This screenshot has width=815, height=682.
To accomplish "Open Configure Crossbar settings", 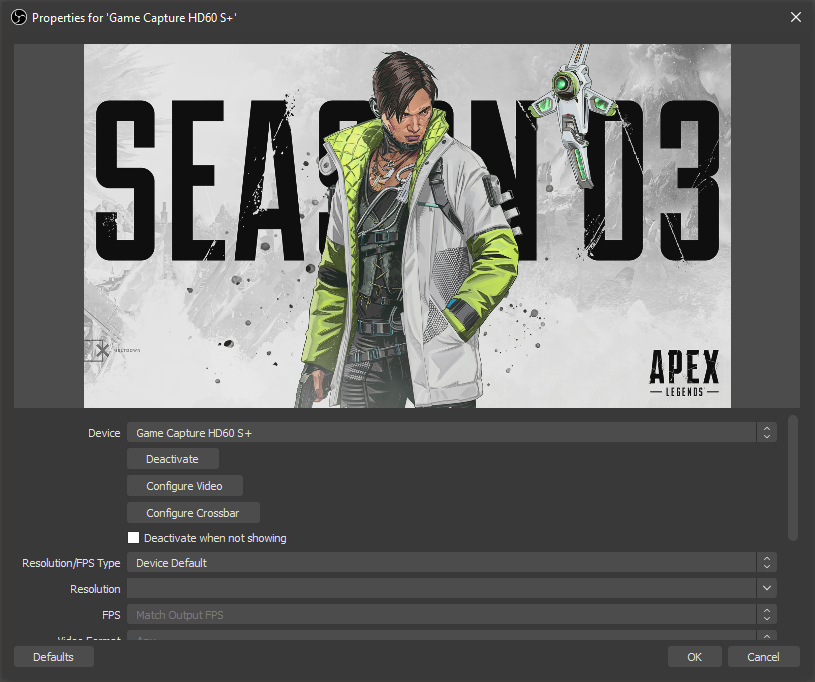I will (x=193, y=513).
